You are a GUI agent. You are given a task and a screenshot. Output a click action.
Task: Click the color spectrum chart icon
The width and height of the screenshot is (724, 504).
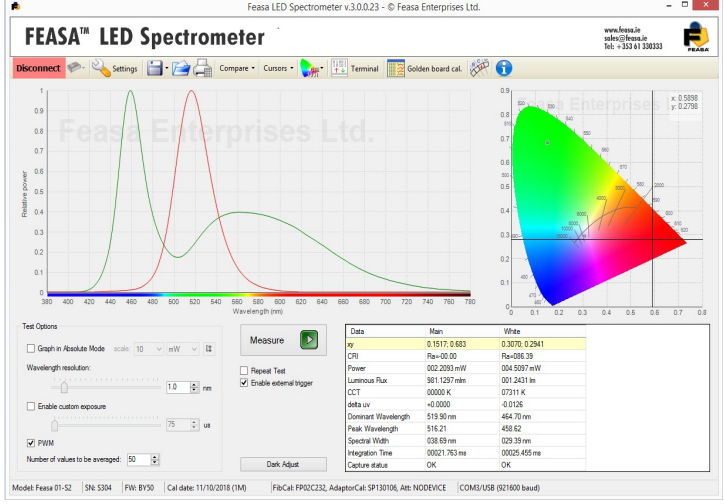point(311,68)
